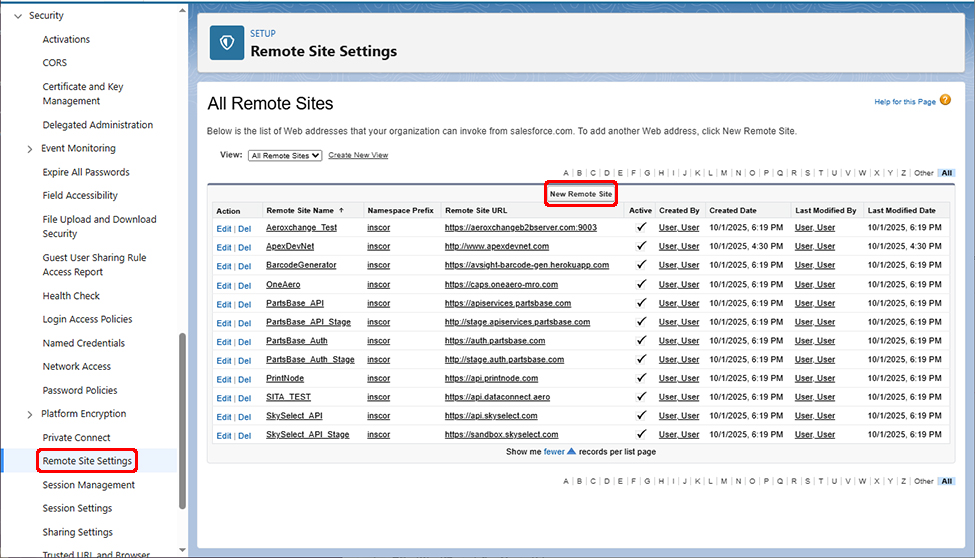The width and height of the screenshot is (975, 558).
Task: Open the PrintNode remote site
Action: click(285, 378)
